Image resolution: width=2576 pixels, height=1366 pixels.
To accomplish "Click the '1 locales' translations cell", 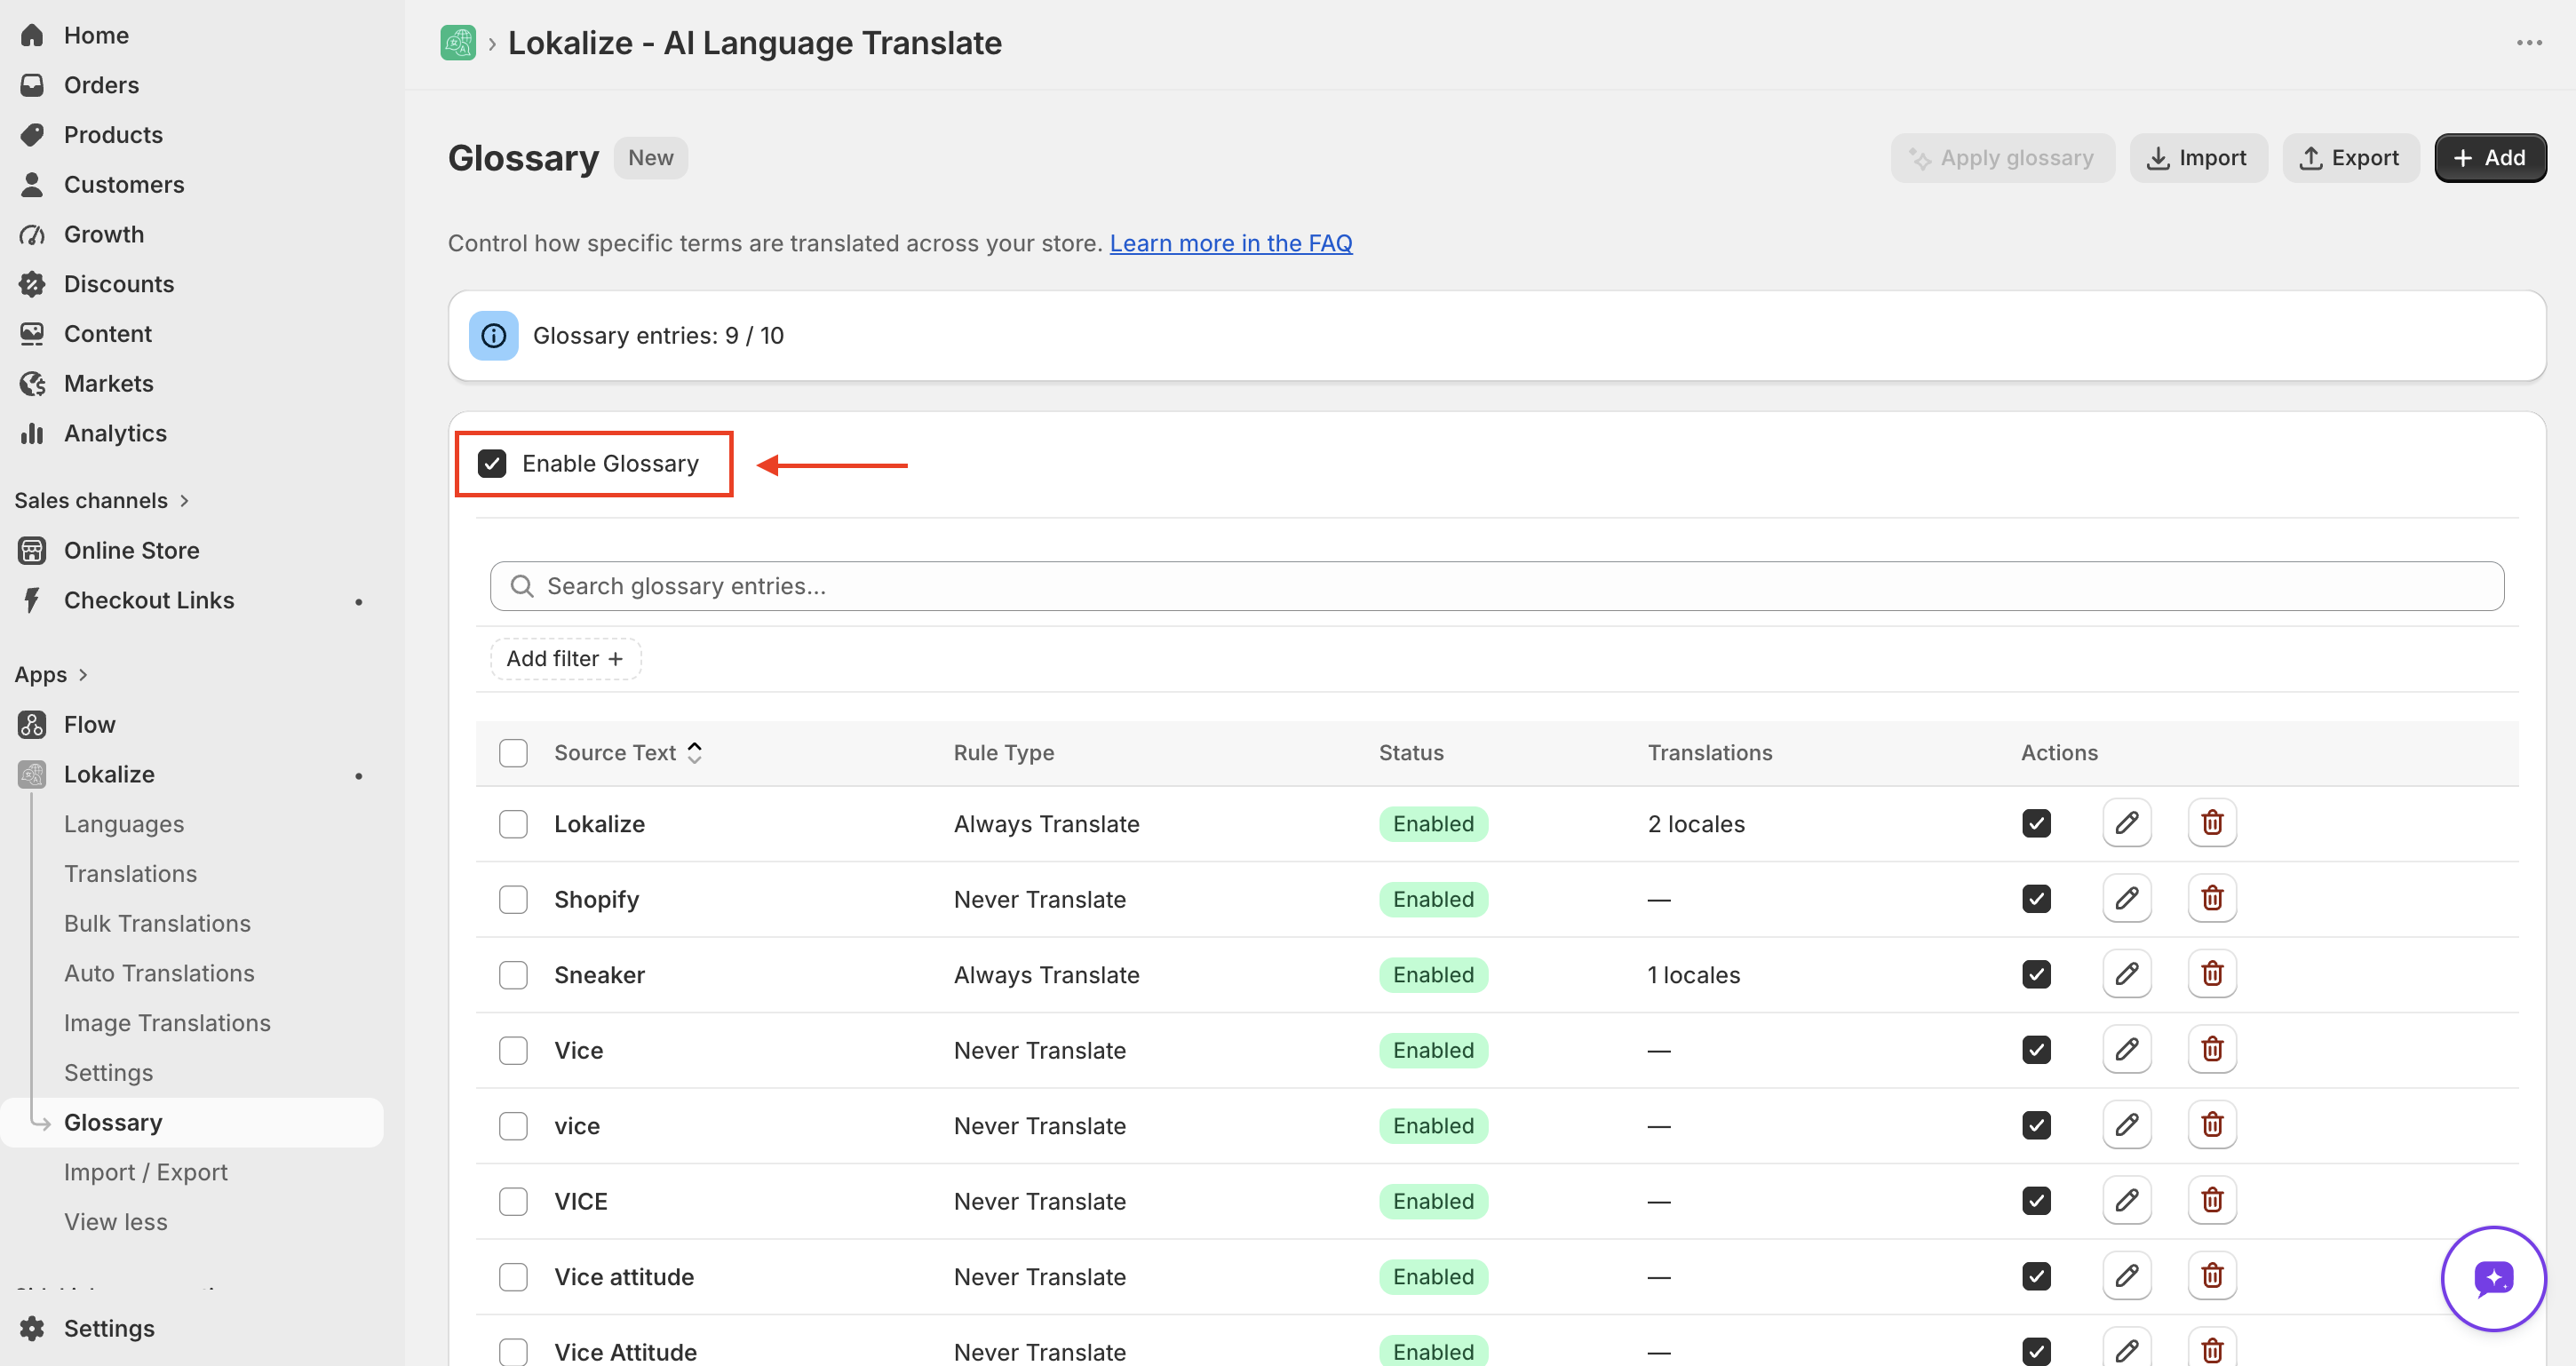I will 1694,975.
